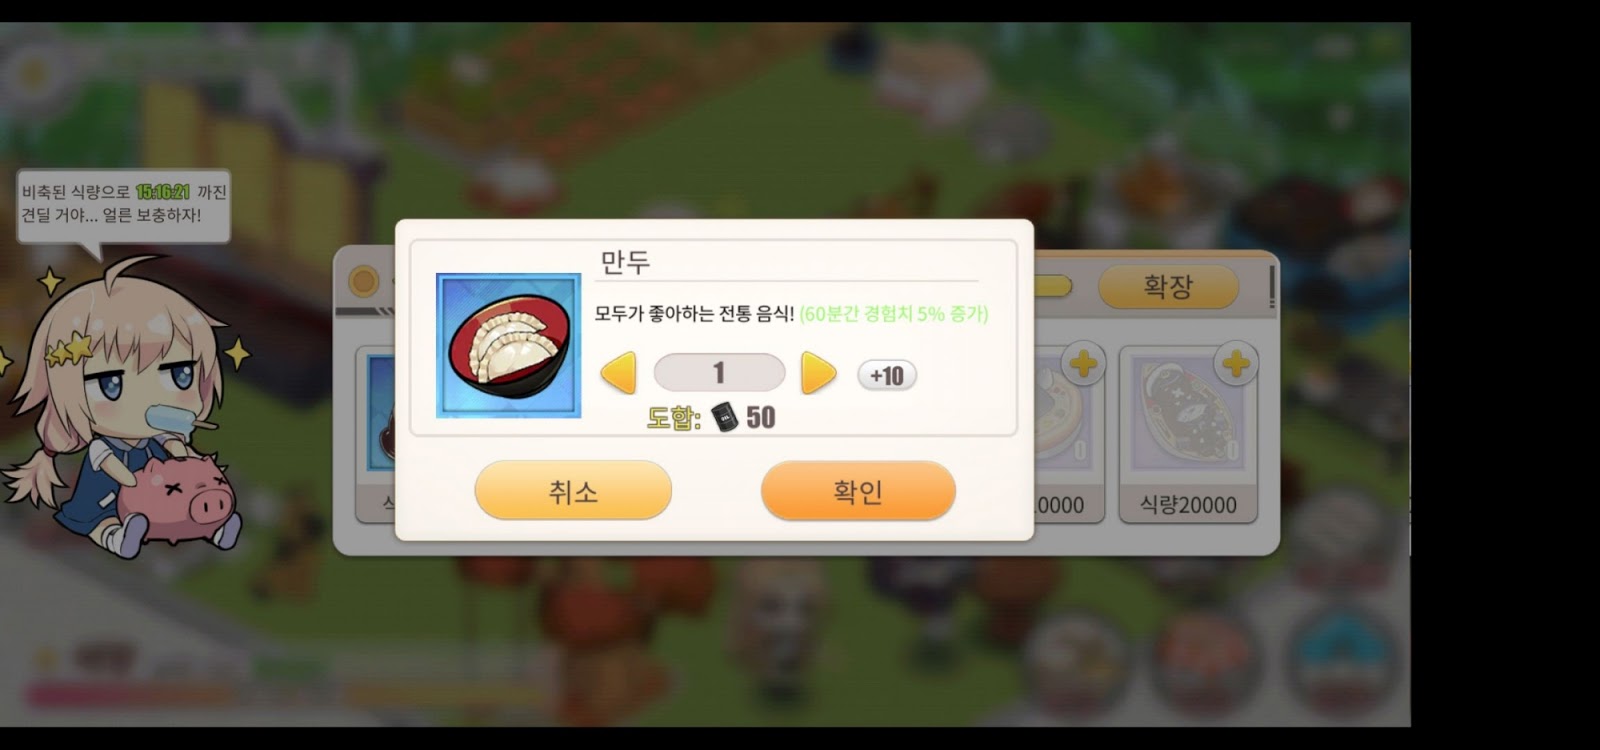This screenshot has width=1600, height=750.
Task: Click the quantity field showing 1
Action: pos(719,373)
